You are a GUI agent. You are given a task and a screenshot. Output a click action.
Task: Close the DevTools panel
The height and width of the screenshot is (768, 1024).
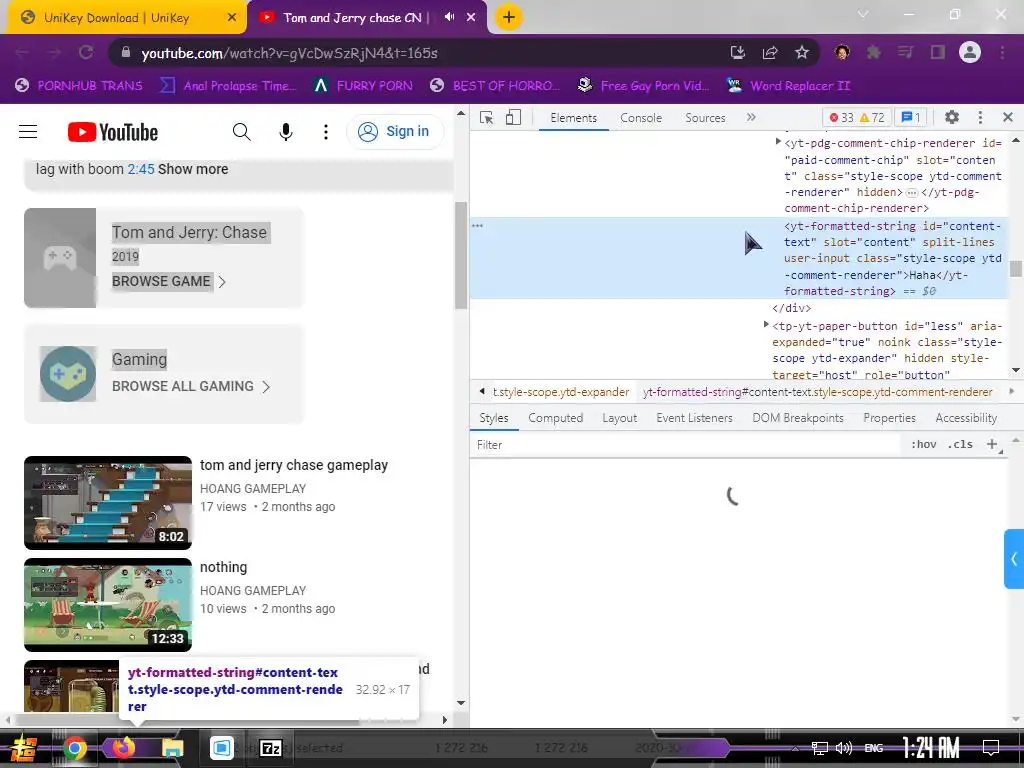coord(1008,118)
